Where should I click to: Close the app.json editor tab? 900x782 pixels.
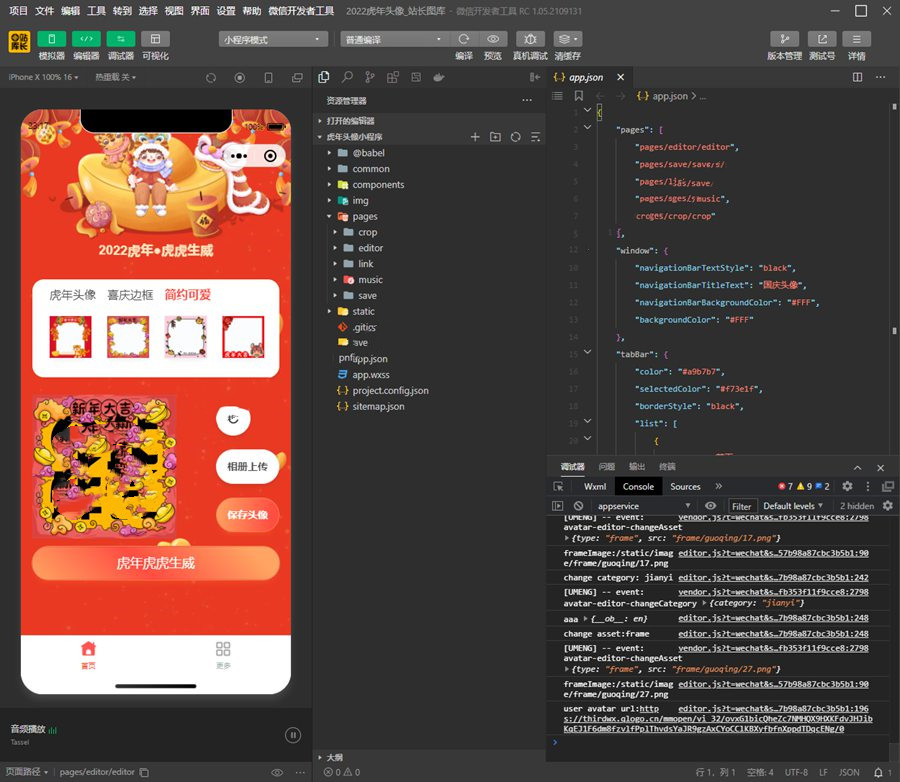click(620, 77)
